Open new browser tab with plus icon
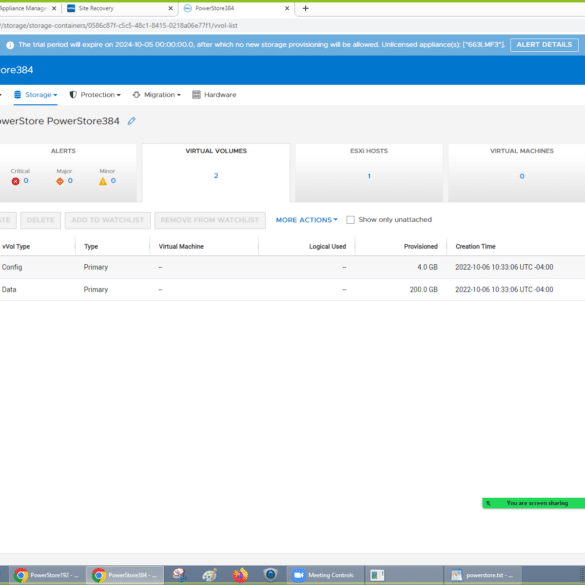 (x=306, y=8)
